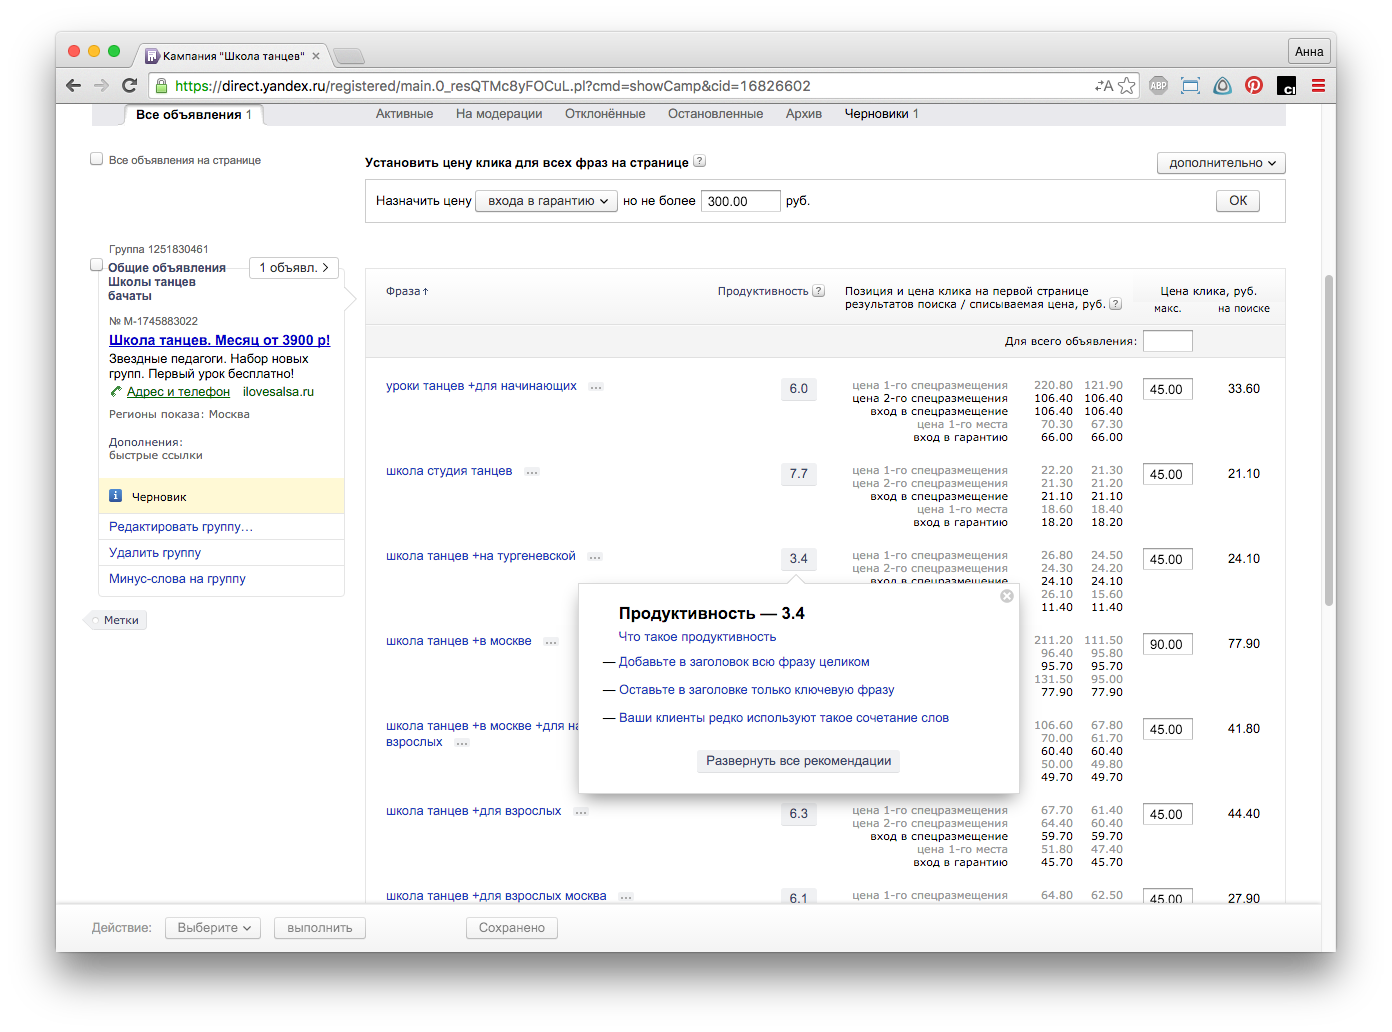Click the max price field for 'школа танцев +в москве'
Image resolution: width=1392 pixels, height=1032 pixels.
pyautogui.click(x=1167, y=645)
